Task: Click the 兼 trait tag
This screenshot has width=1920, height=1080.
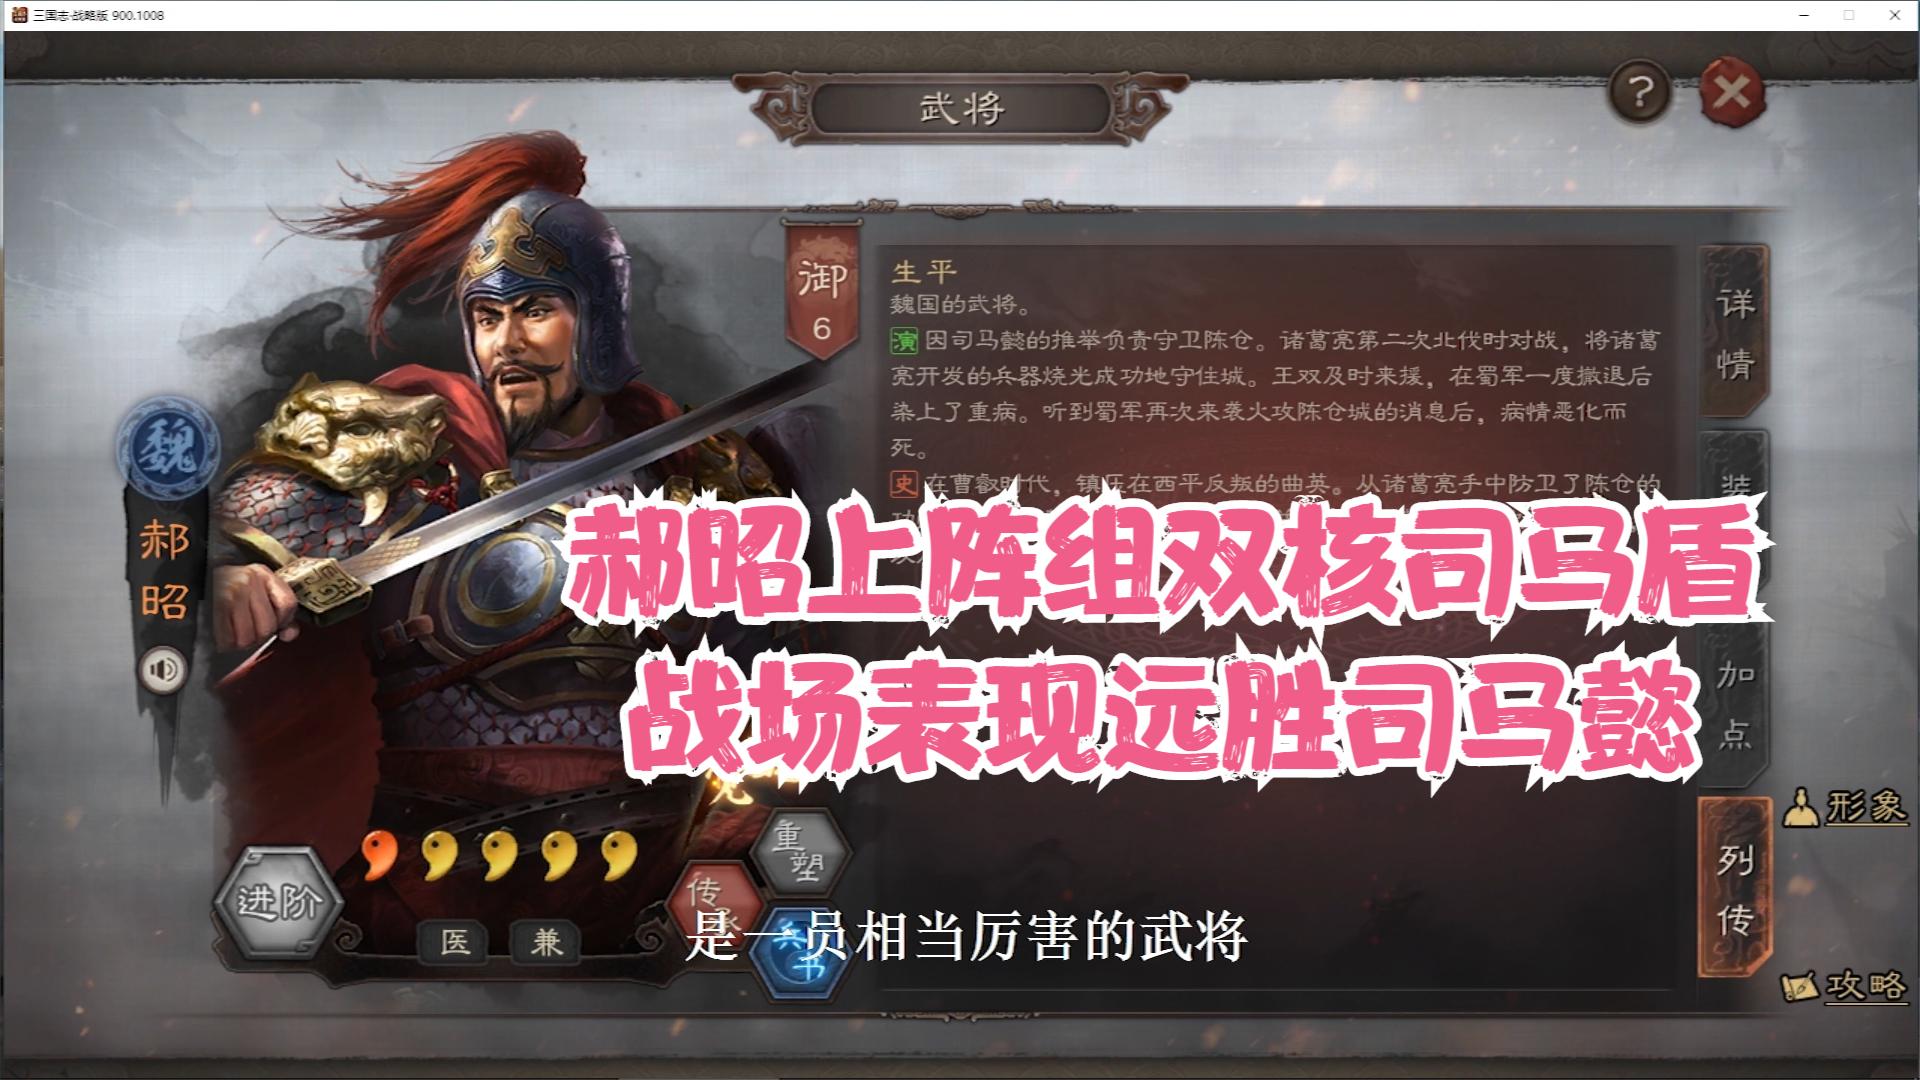Action: pyautogui.click(x=546, y=941)
